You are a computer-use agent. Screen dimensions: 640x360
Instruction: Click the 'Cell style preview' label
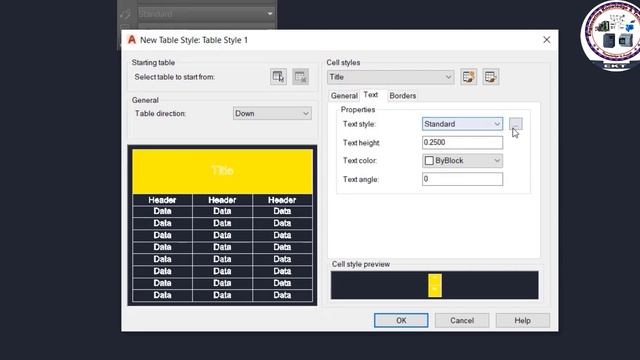(361, 264)
